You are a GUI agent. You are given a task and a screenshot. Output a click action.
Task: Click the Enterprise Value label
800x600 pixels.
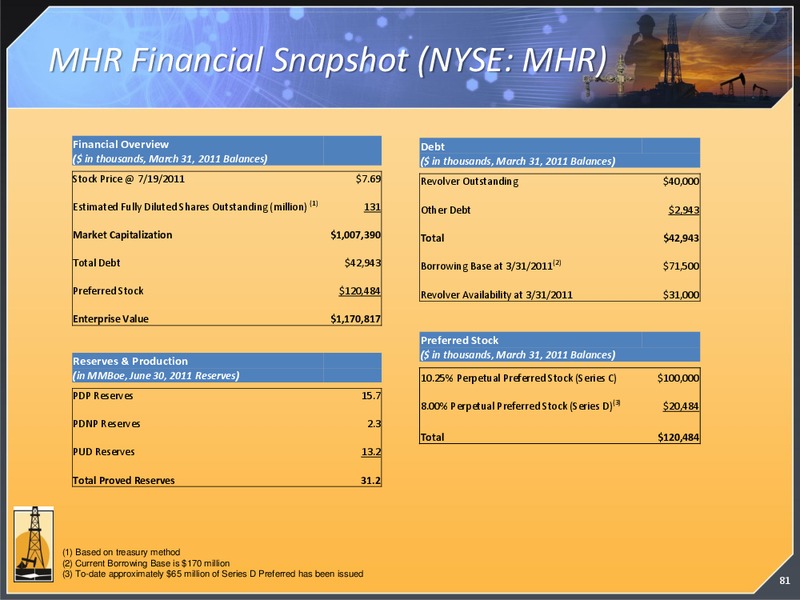coord(111,319)
